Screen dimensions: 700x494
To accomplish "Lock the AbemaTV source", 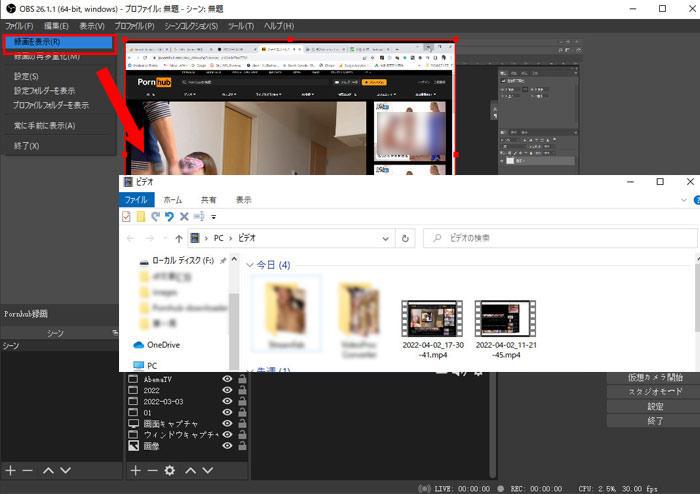I will [242, 379].
